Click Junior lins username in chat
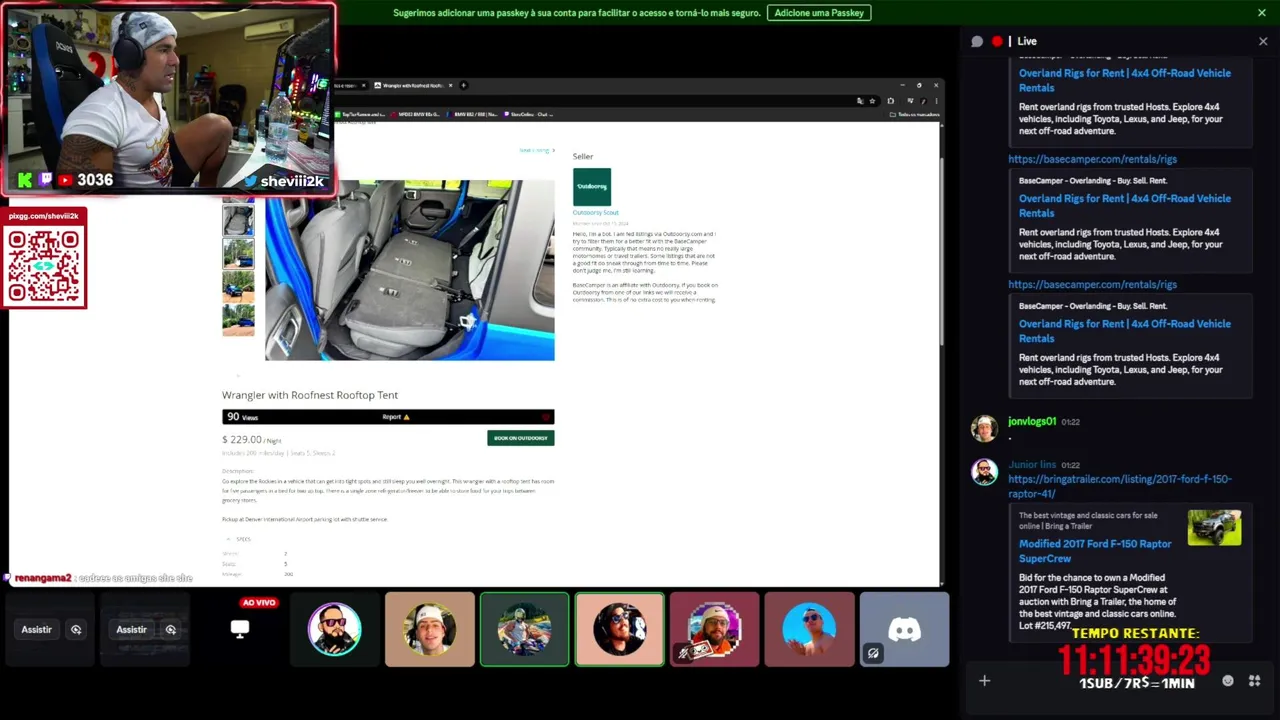Image resolution: width=1280 pixels, height=720 pixels. coord(1032,465)
